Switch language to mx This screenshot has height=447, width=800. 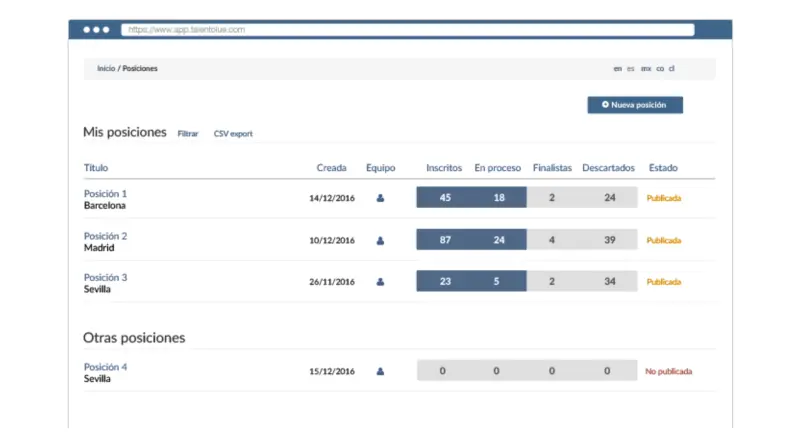(646, 69)
